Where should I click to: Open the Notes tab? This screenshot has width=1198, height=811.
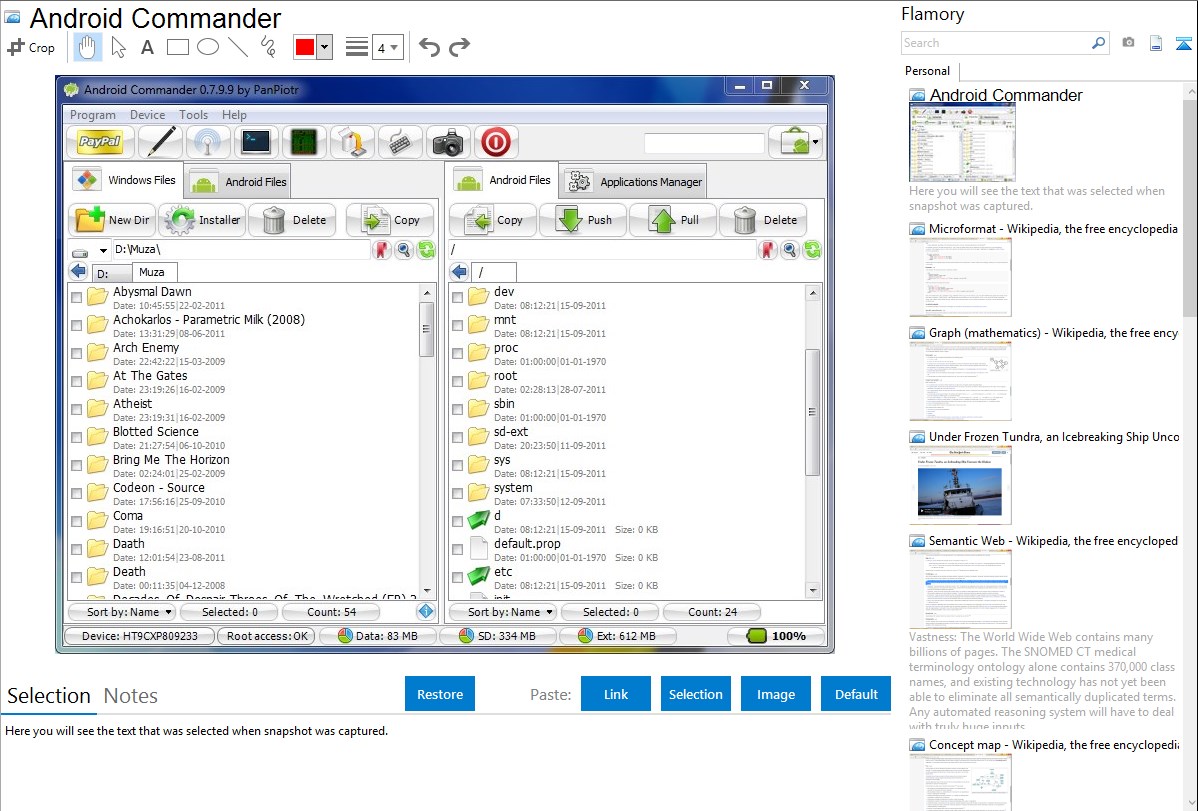click(131, 696)
